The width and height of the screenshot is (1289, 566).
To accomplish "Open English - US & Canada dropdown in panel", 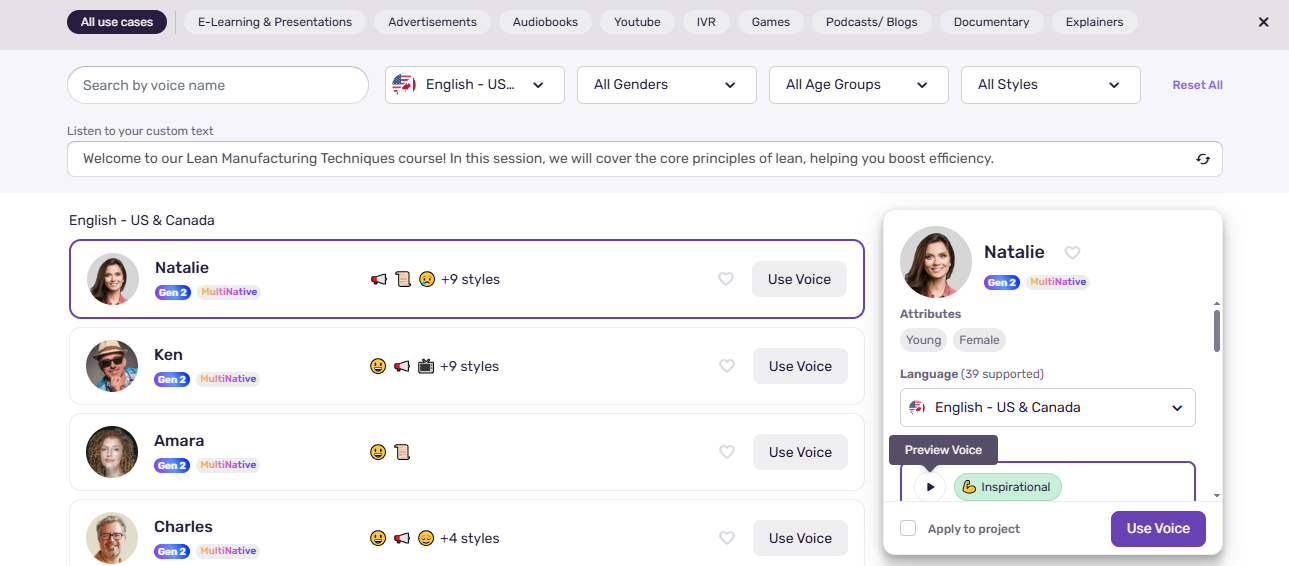I will click(1047, 408).
